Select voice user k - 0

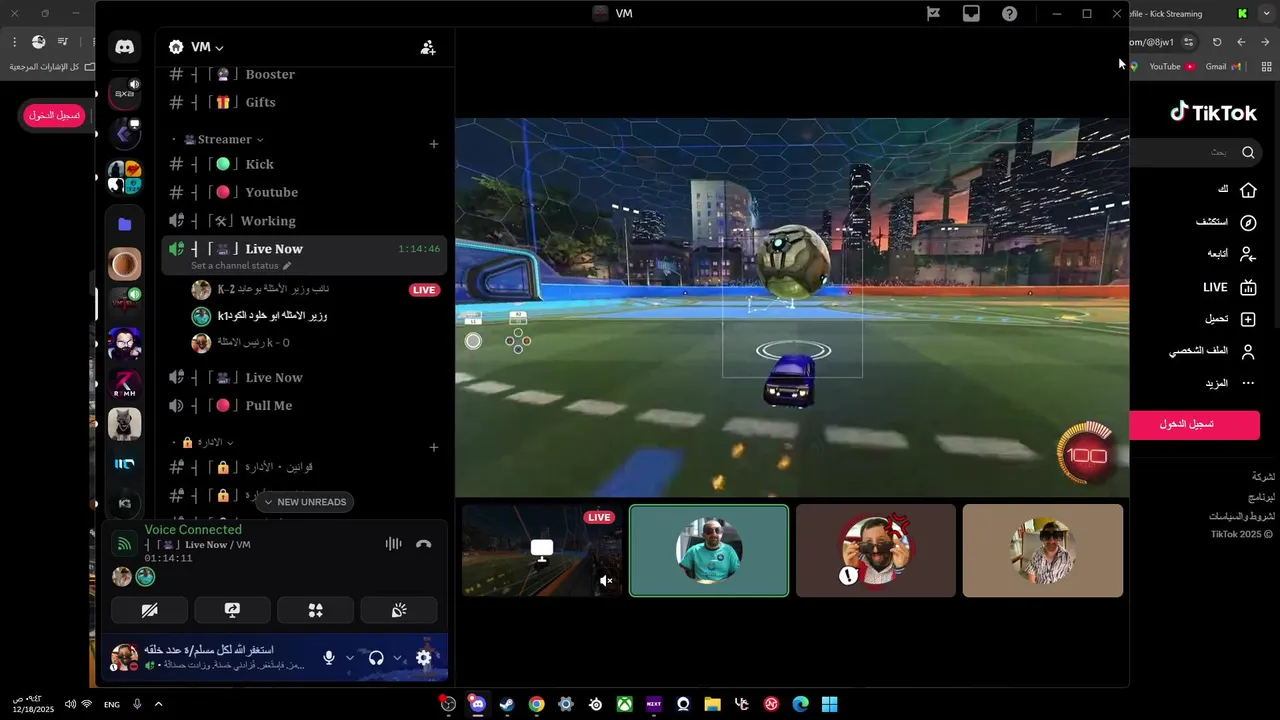coord(314,343)
